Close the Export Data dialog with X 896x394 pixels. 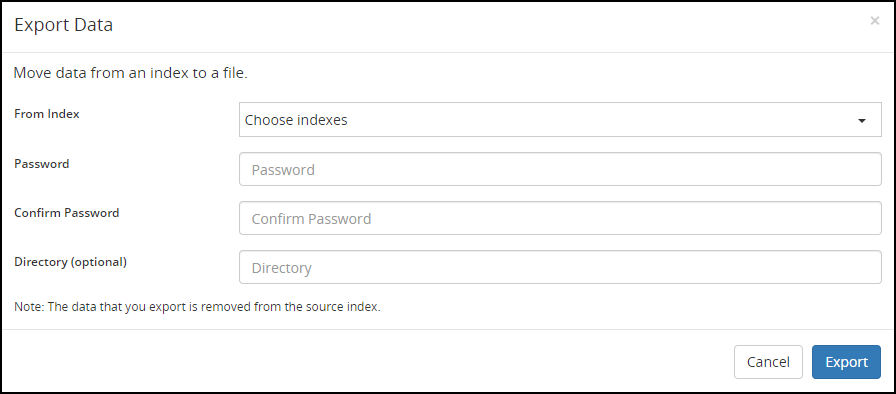[874, 21]
